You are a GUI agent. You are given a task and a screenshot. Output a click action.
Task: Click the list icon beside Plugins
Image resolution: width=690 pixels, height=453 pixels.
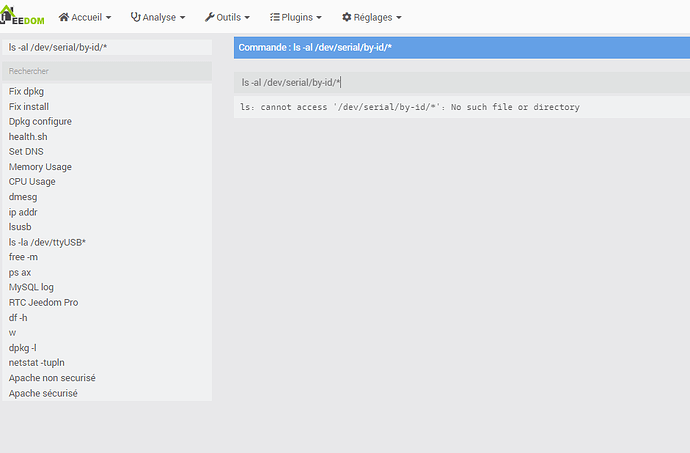tap(275, 17)
